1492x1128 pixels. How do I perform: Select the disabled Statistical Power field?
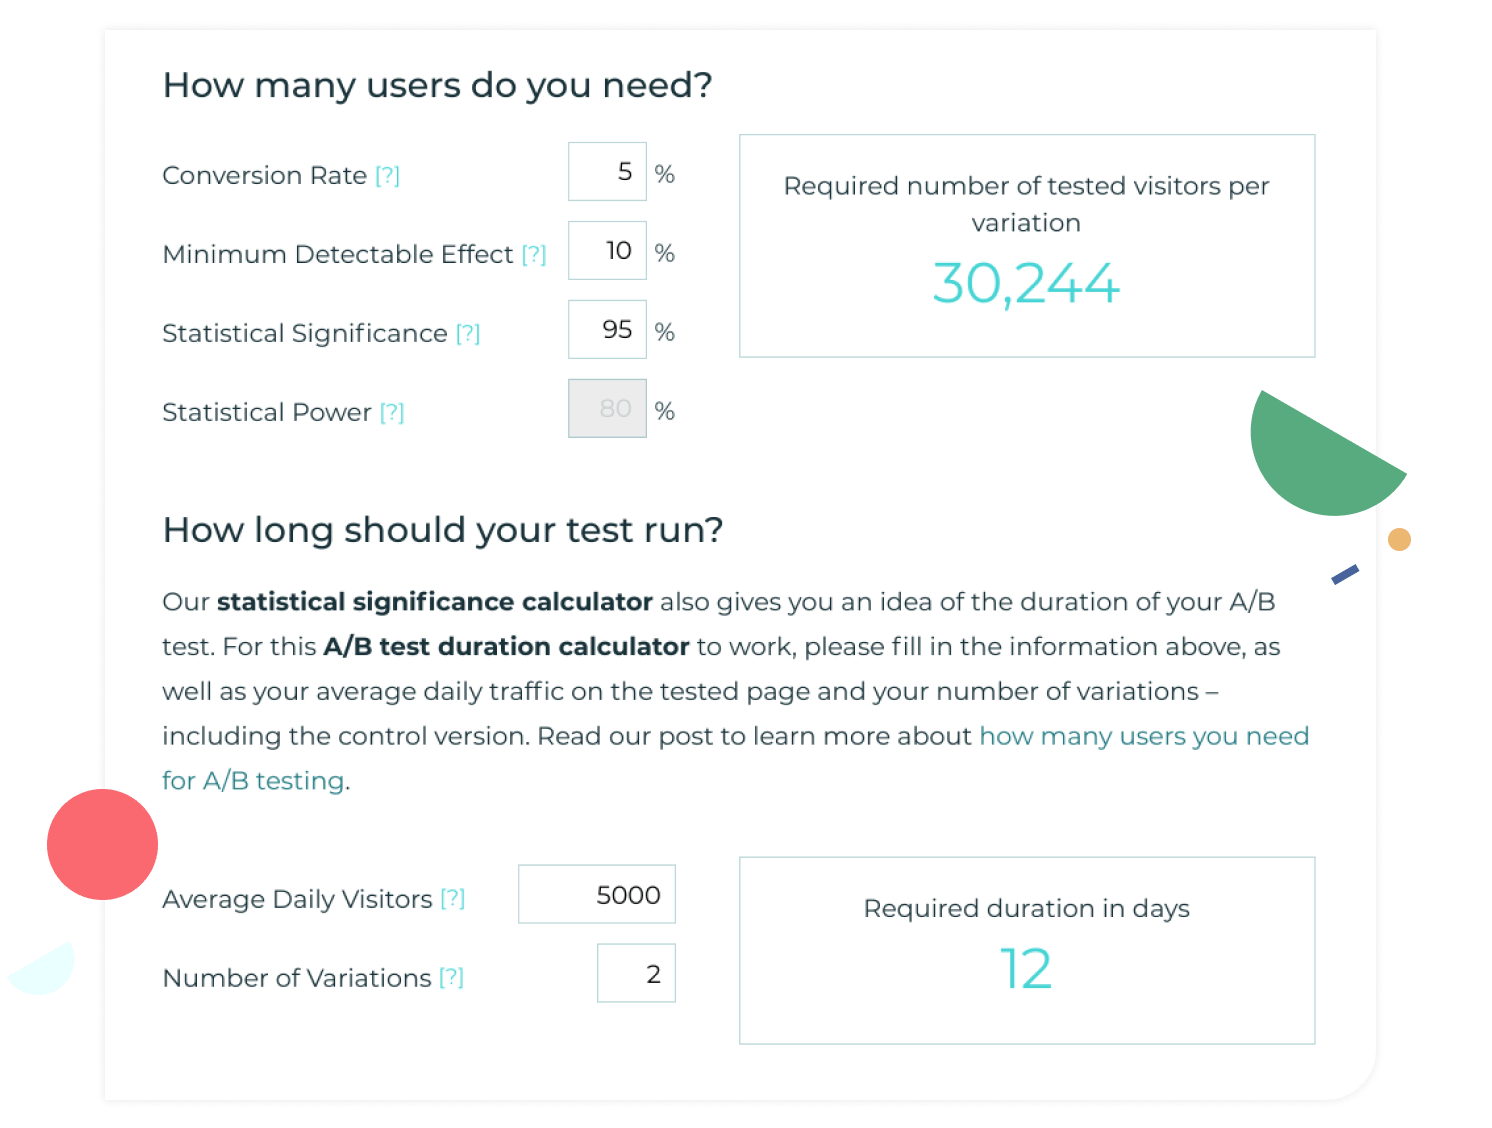click(607, 408)
